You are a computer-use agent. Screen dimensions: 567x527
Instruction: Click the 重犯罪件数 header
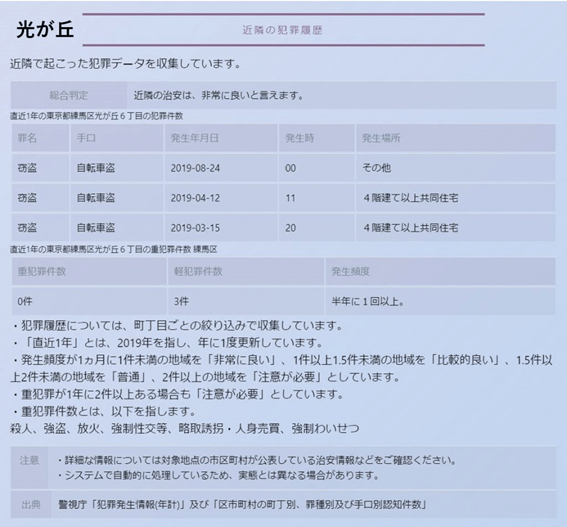(89, 272)
